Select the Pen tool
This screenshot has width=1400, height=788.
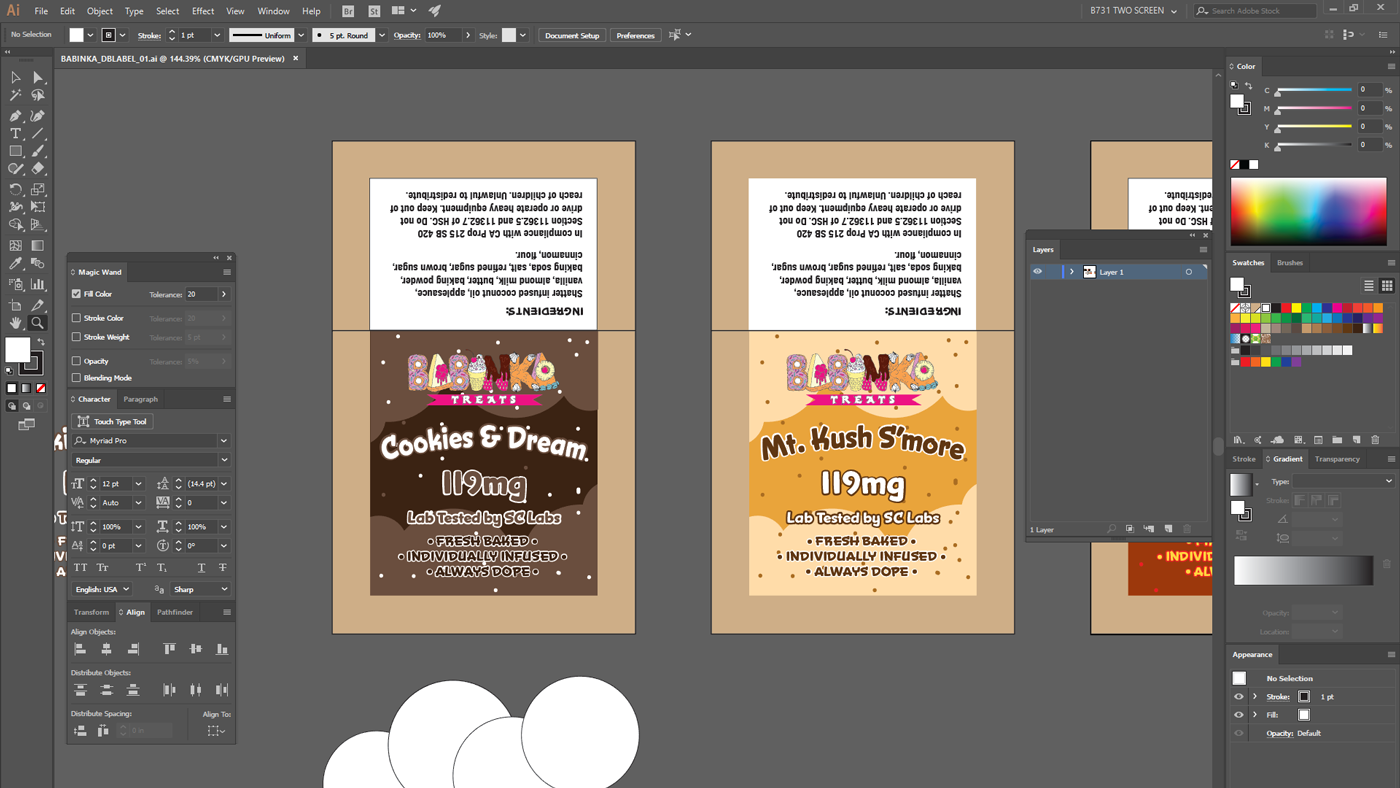click(16, 115)
